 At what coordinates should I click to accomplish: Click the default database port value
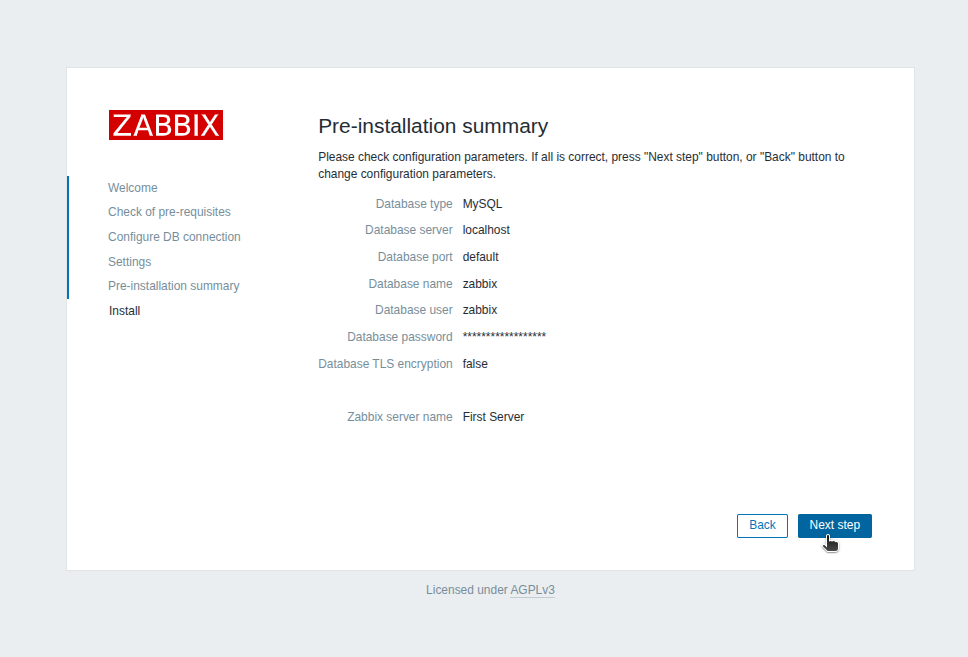pos(480,257)
